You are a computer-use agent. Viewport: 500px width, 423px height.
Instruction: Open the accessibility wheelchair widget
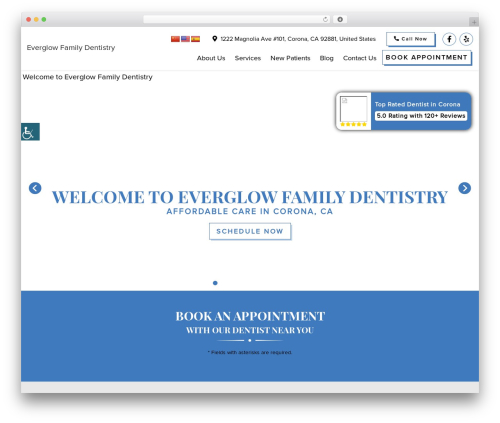click(x=30, y=132)
